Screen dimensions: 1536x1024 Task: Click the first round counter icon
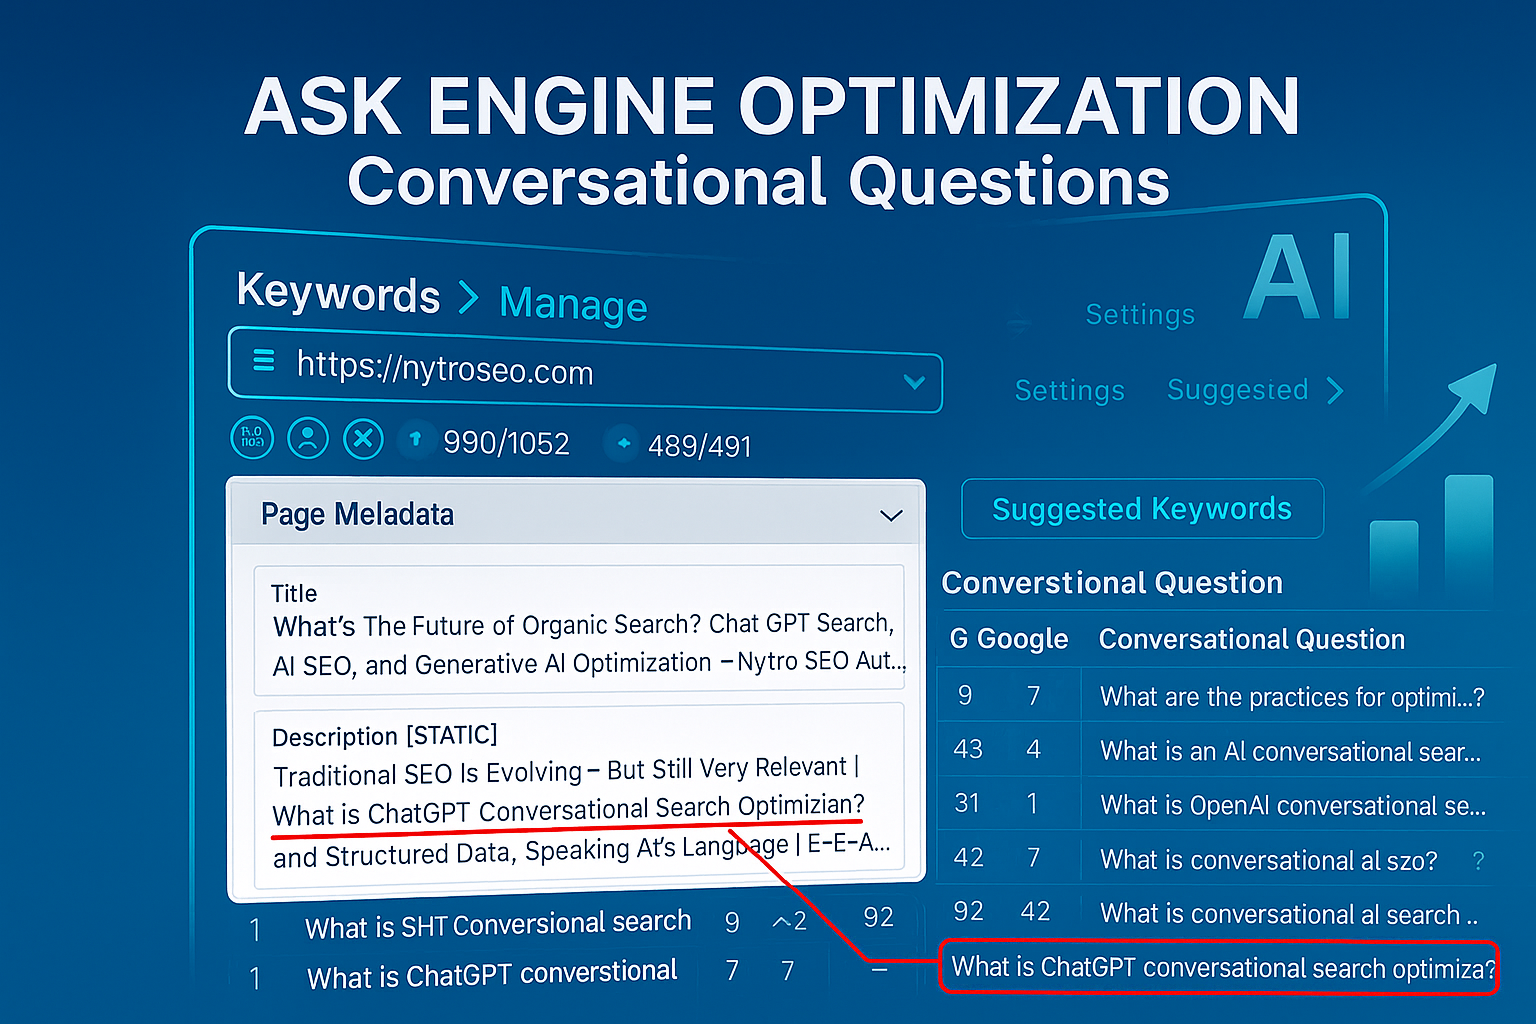coord(252,438)
